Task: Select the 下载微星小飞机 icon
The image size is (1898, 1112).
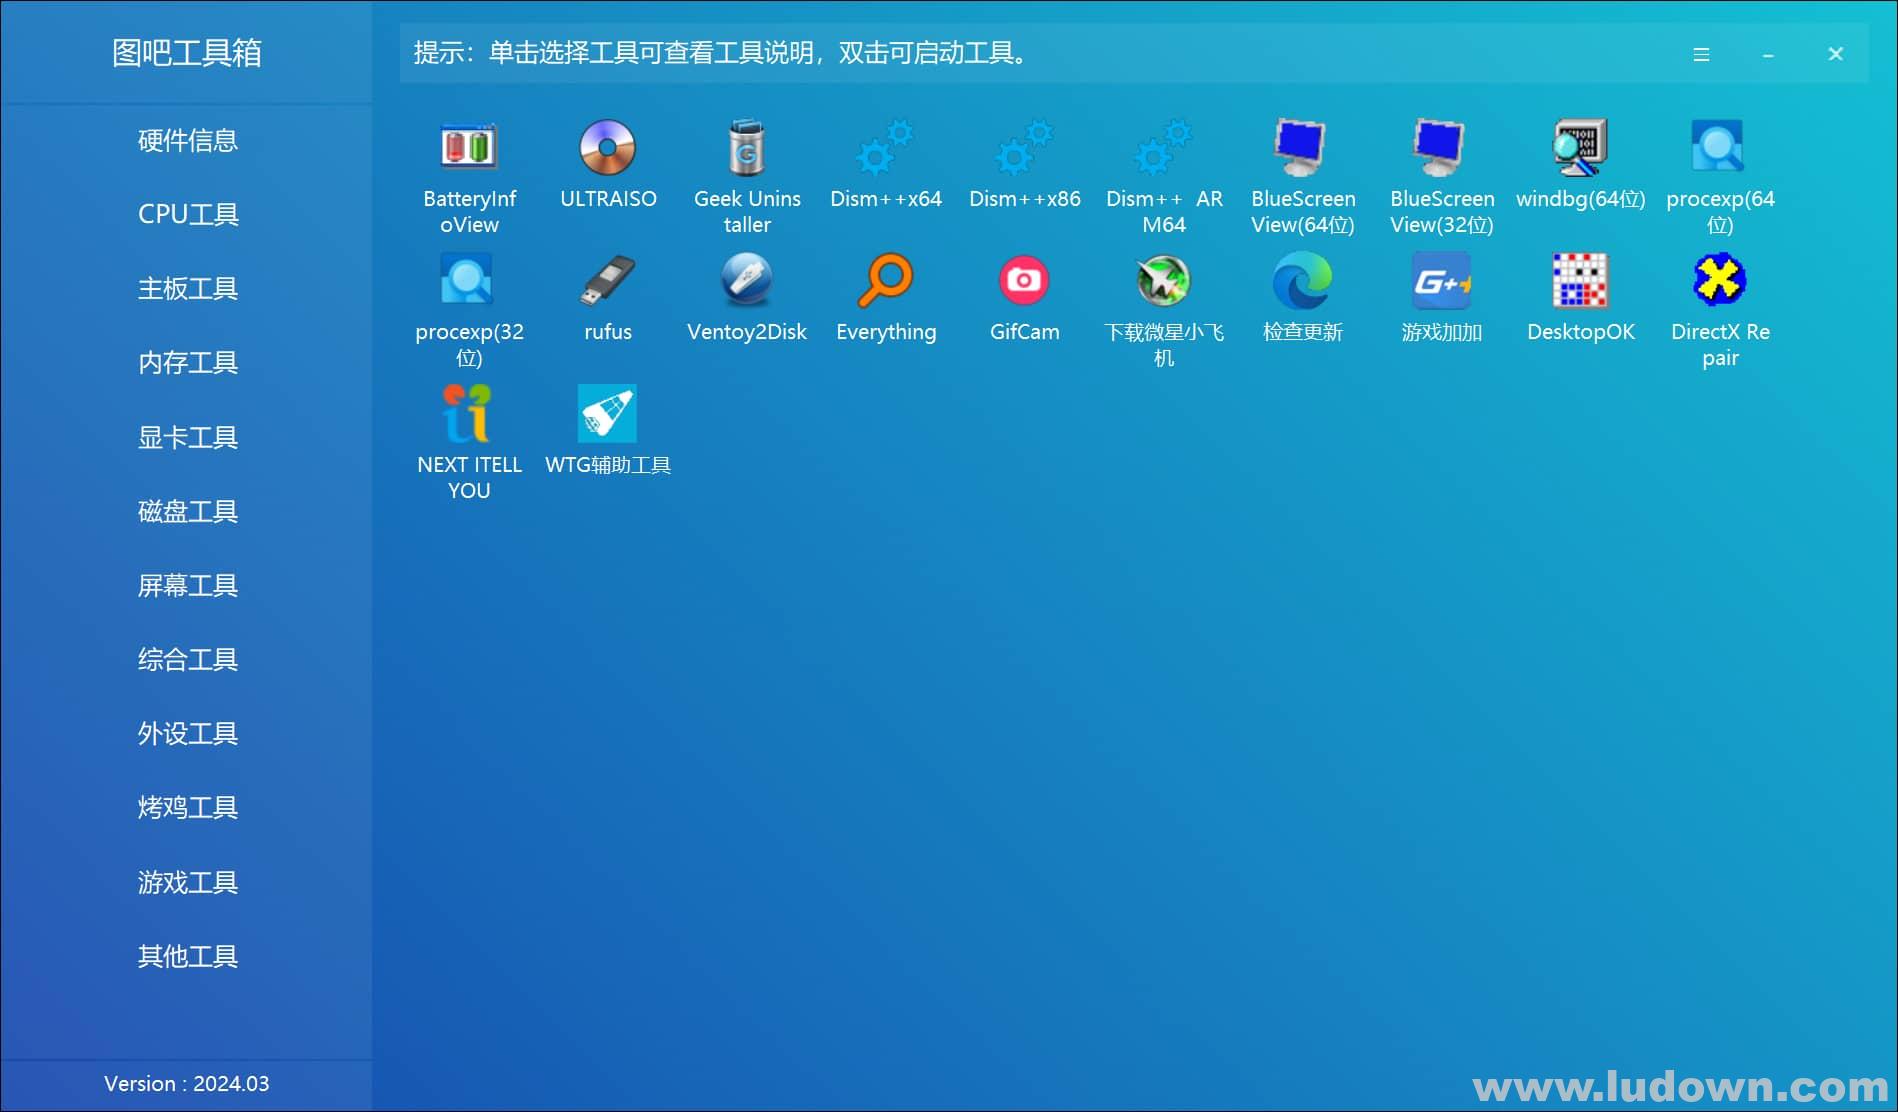Action: [1164, 280]
